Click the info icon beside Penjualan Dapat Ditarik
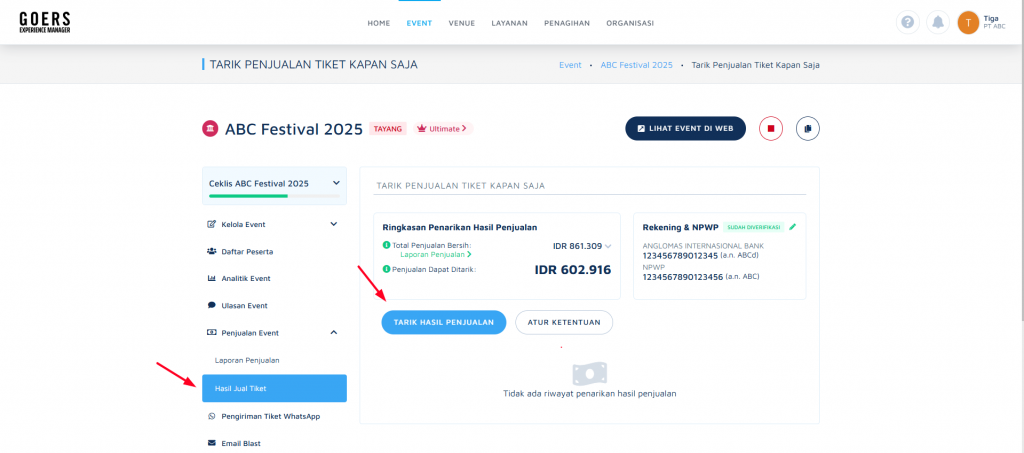The width and height of the screenshot is (1024, 453). tap(386, 269)
